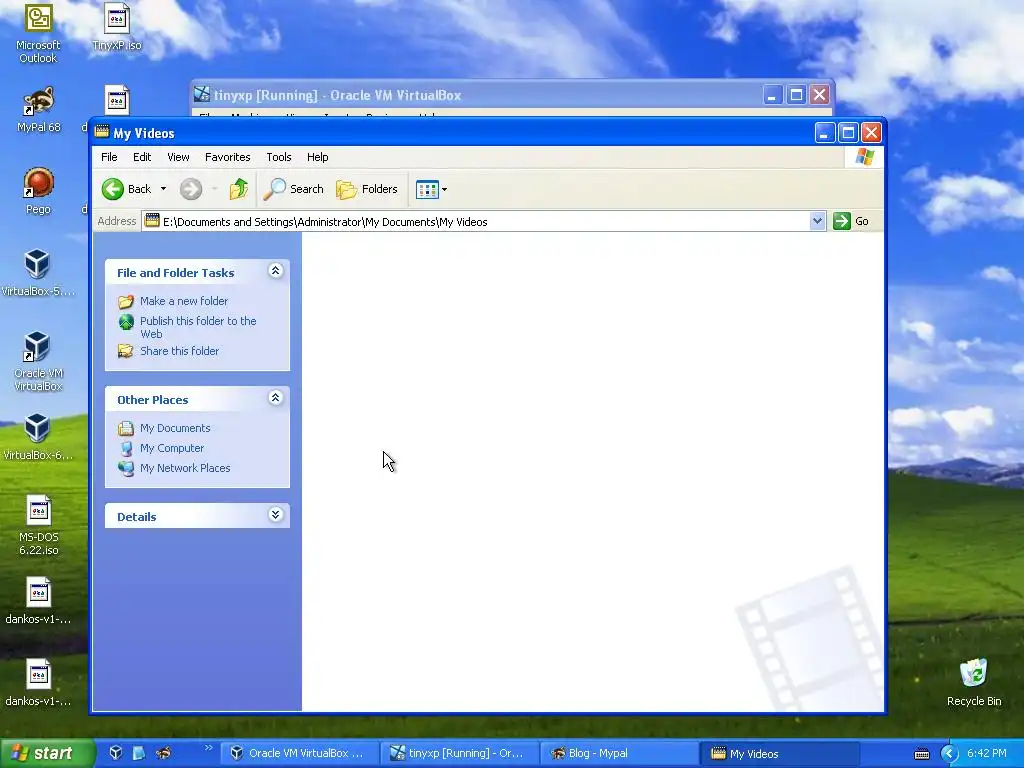
Task: Select the MS-DOS 6.22.iso desktop file
Action: (x=39, y=525)
